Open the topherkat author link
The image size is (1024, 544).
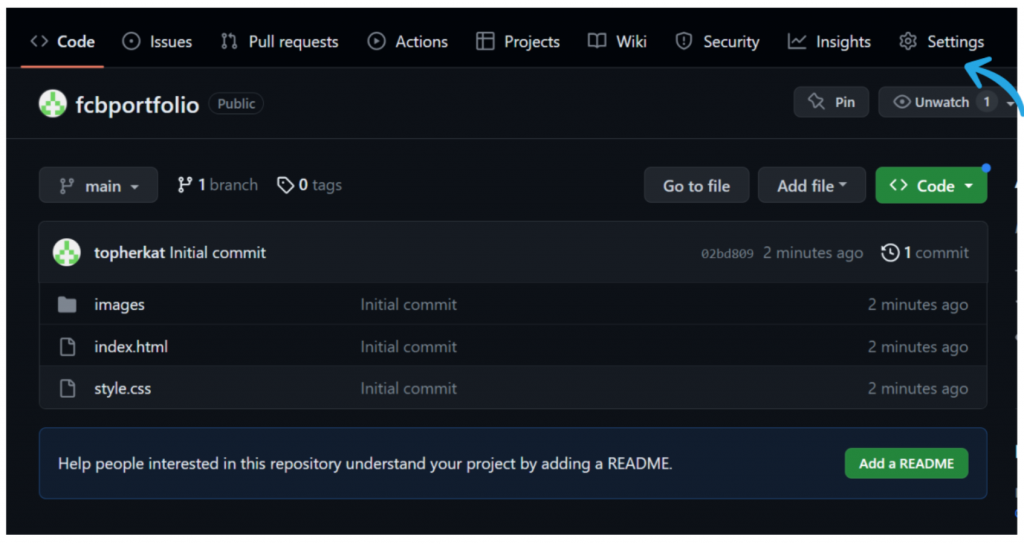(129, 253)
